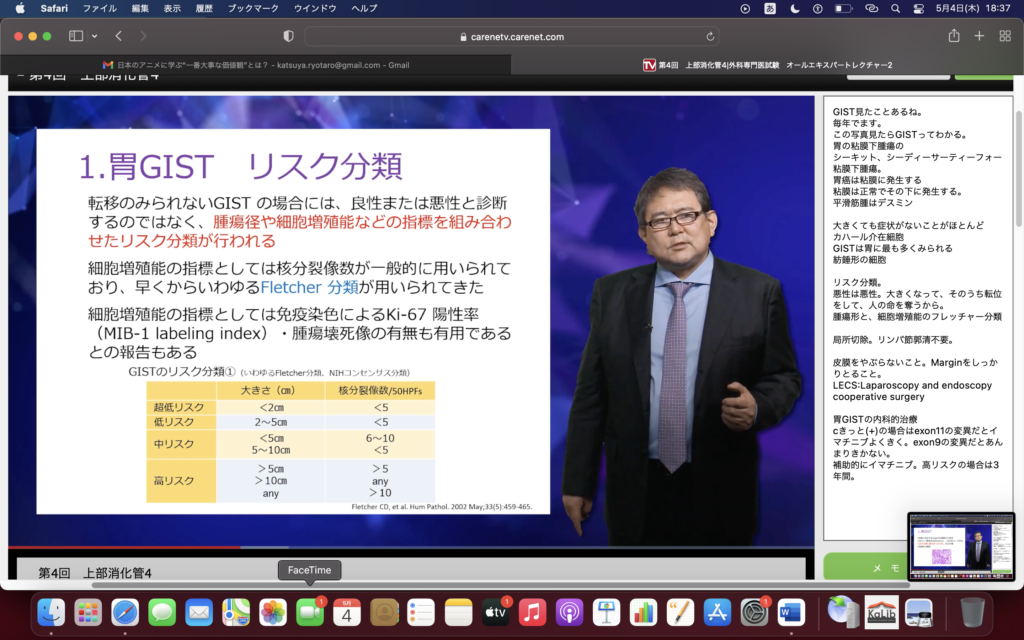Toggle Do Not Disturb moon icon
The width and height of the screenshot is (1024, 640).
pos(795,8)
